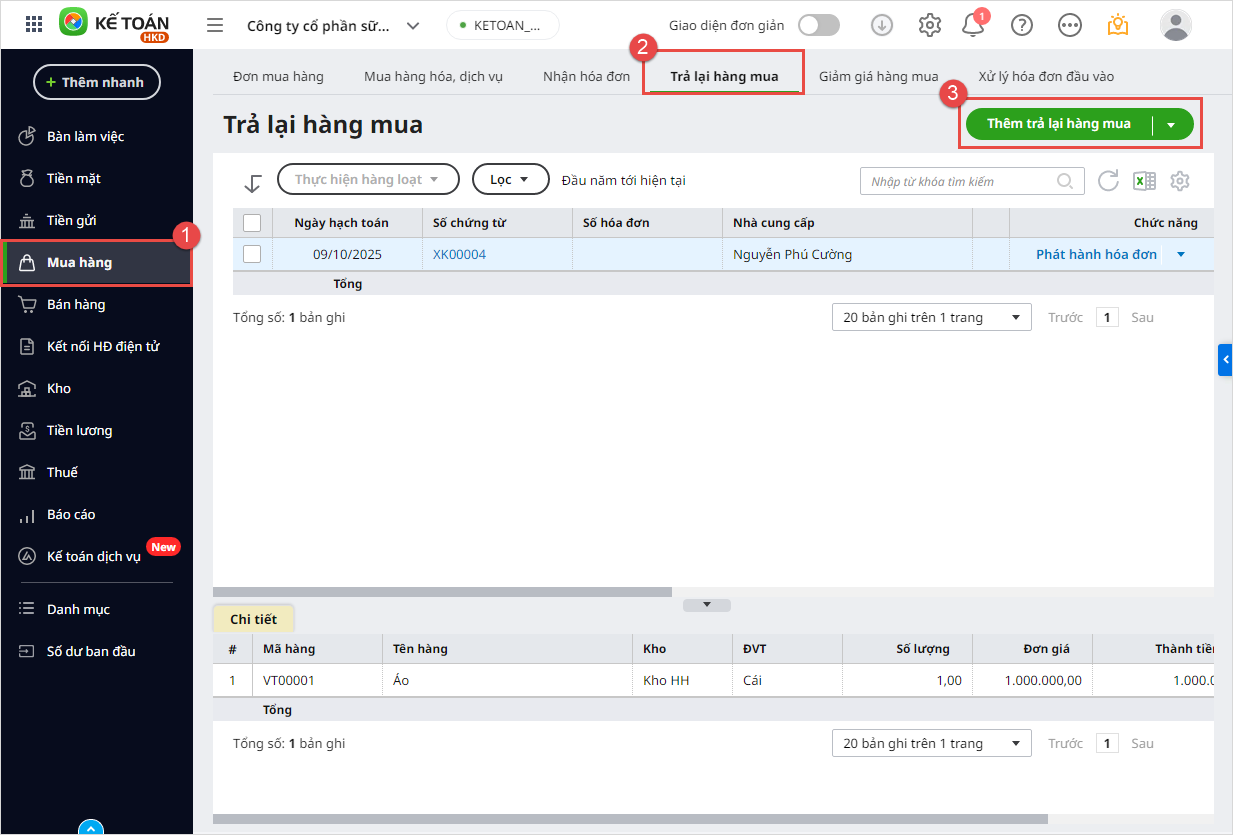The height and width of the screenshot is (835, 1233).
Task: Toggle the Giao diện đơn giản switch
Action: pos(818,25)
